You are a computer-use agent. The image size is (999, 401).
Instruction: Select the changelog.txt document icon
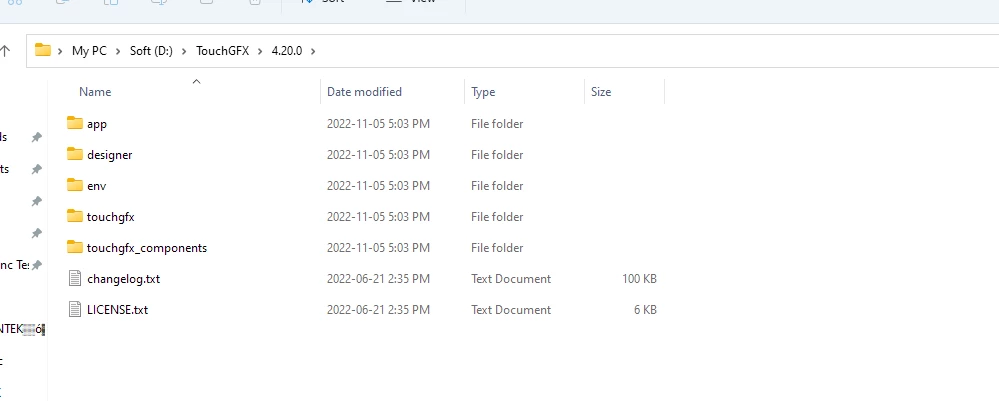pyautogui.click(x=75, y=278)
